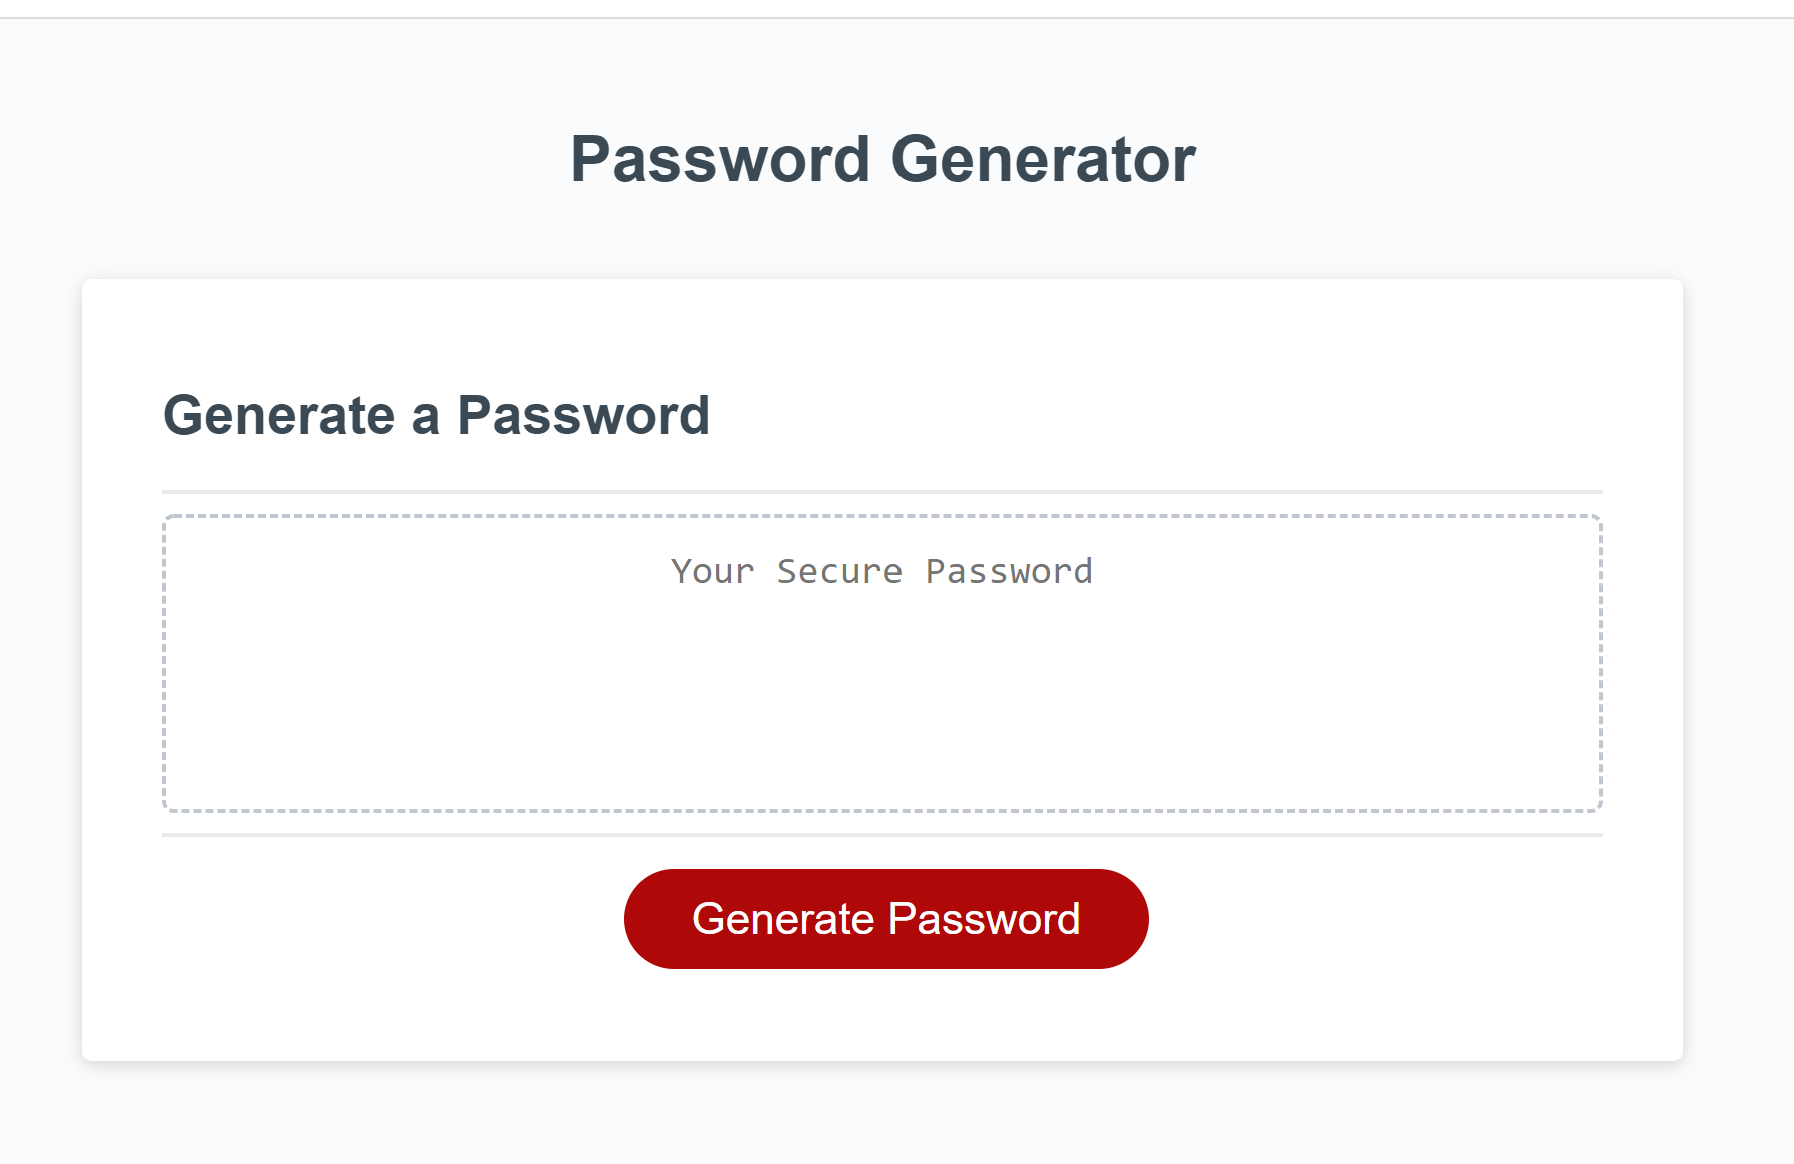The height and width of the screenshot is (1164, 1794).
Task: Click the placeholder text Your Secure Password
Action: click(882, 571)
